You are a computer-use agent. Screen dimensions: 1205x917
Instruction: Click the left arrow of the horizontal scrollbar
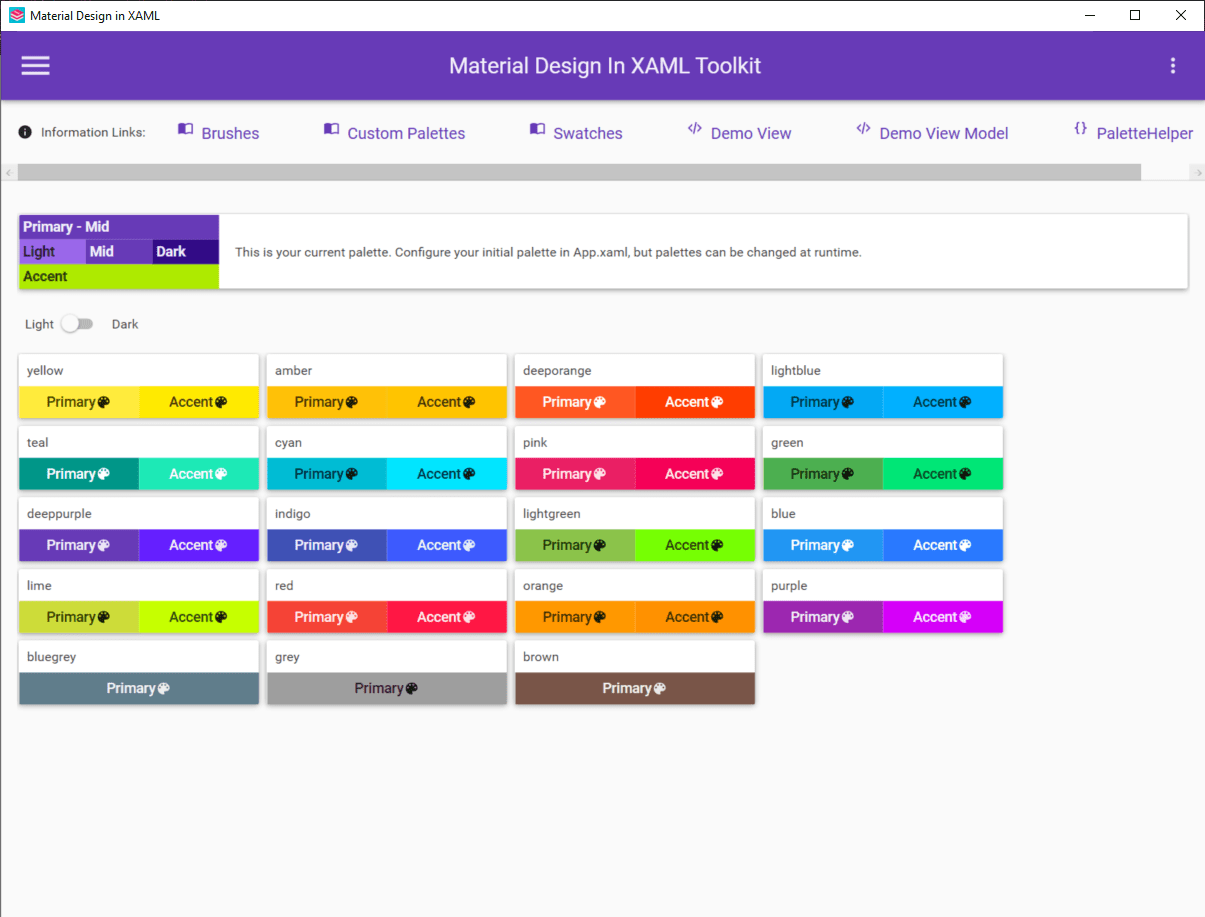9,172
